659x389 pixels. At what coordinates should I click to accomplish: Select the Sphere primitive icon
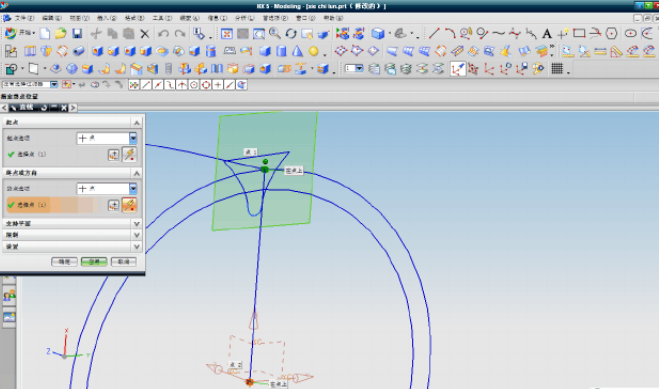314,51
